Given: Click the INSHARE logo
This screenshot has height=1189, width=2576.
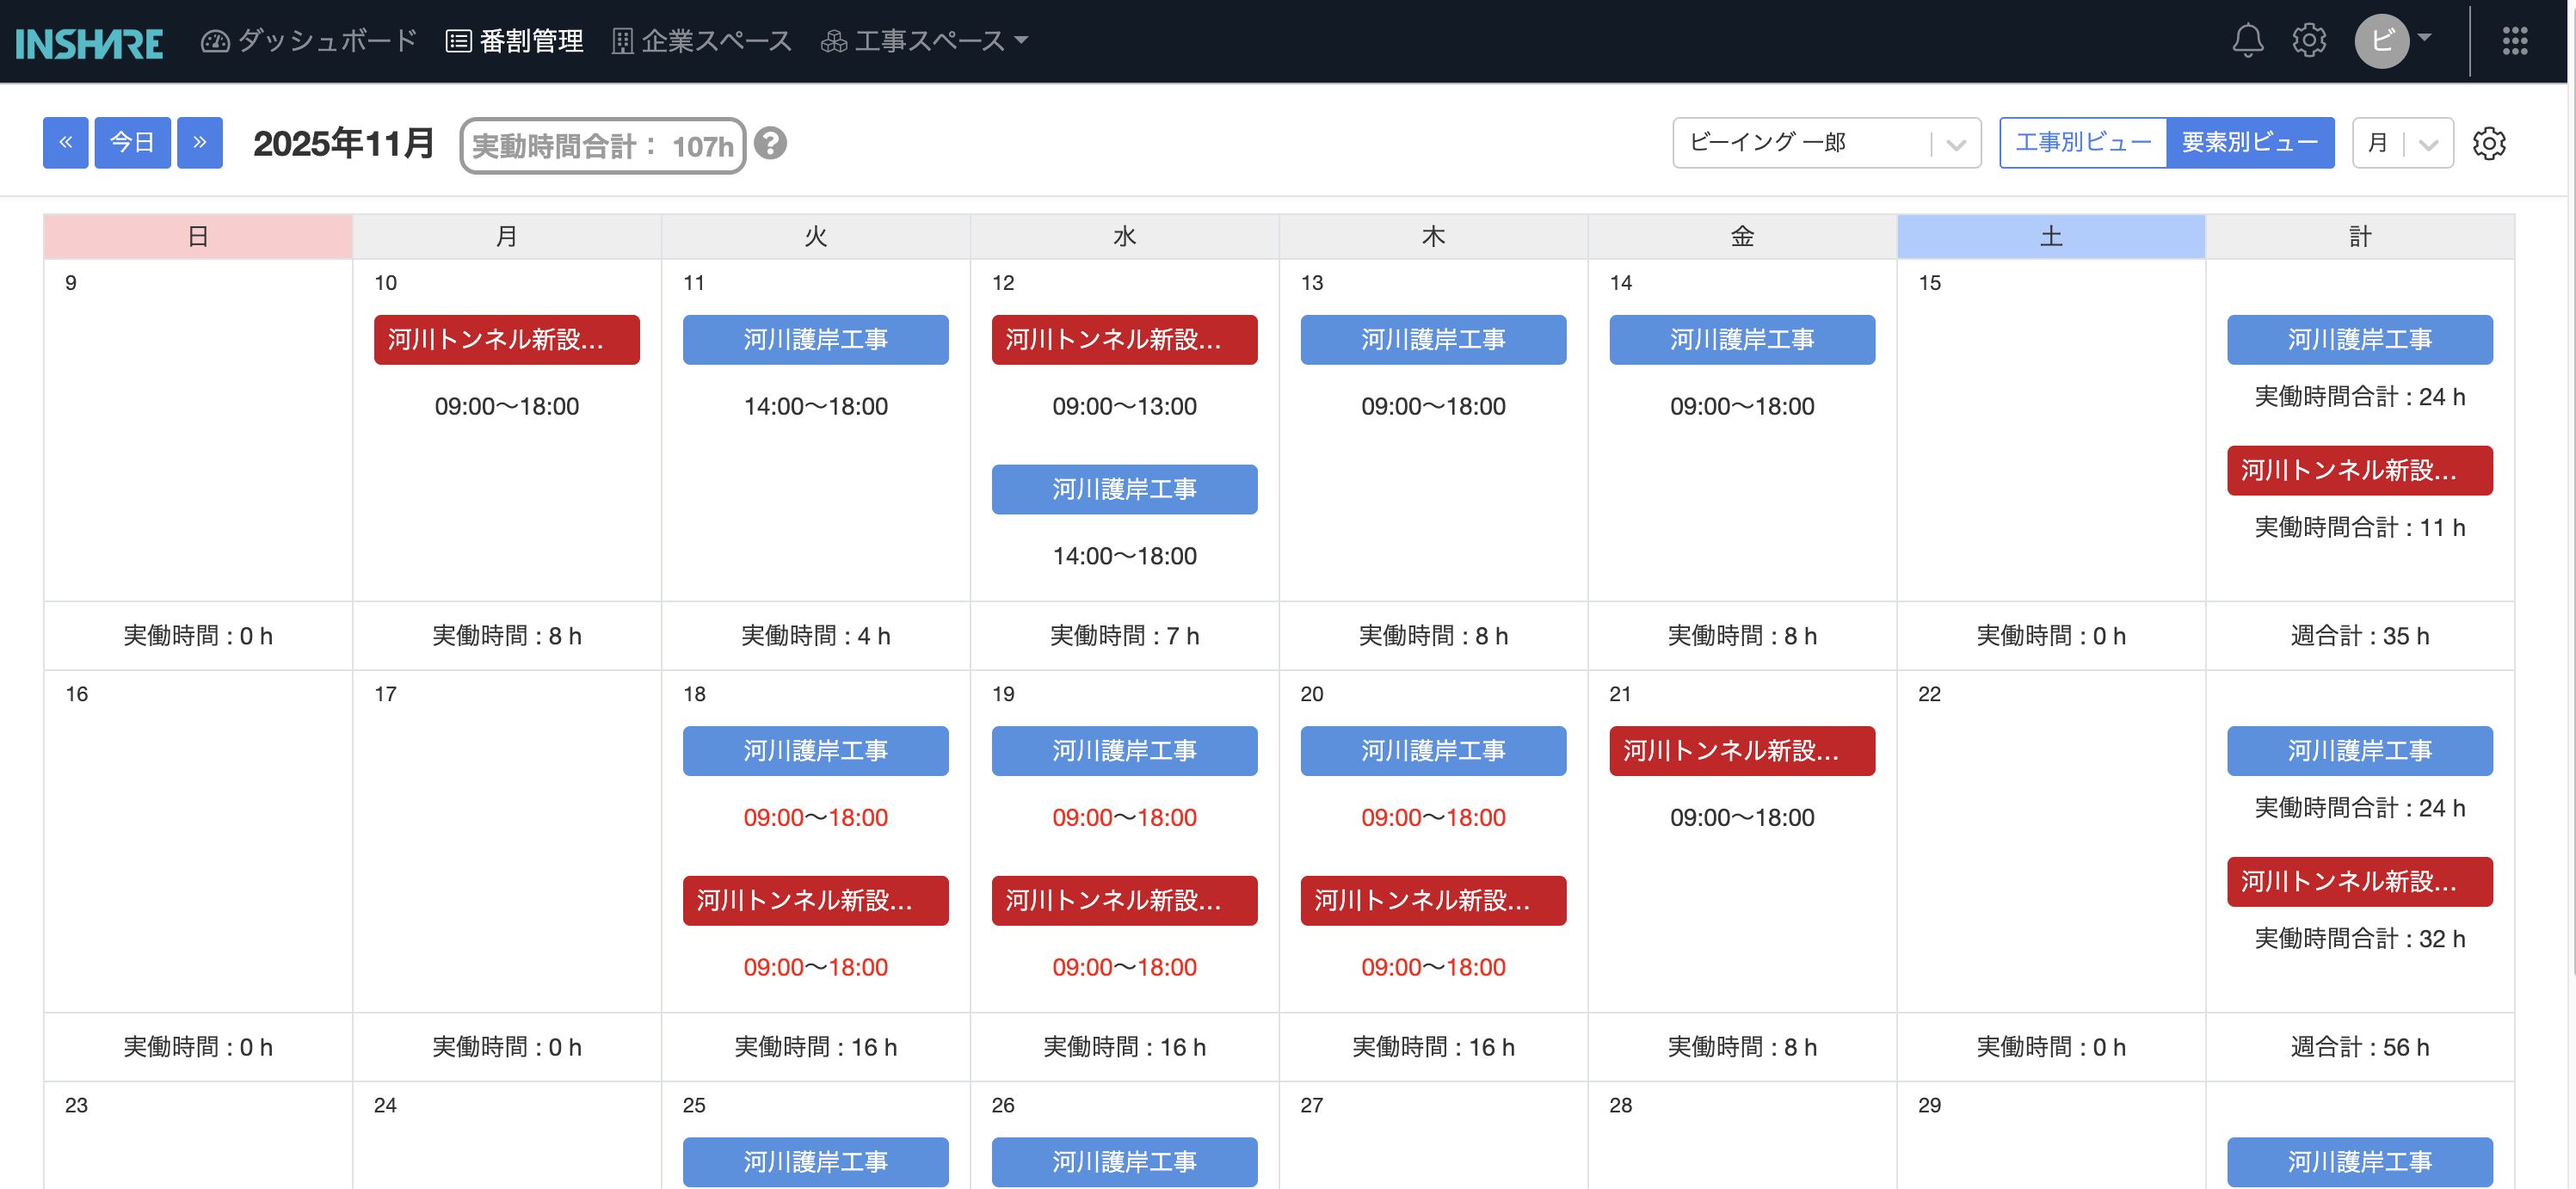Looking at the screenshot, I should point(89,42).
